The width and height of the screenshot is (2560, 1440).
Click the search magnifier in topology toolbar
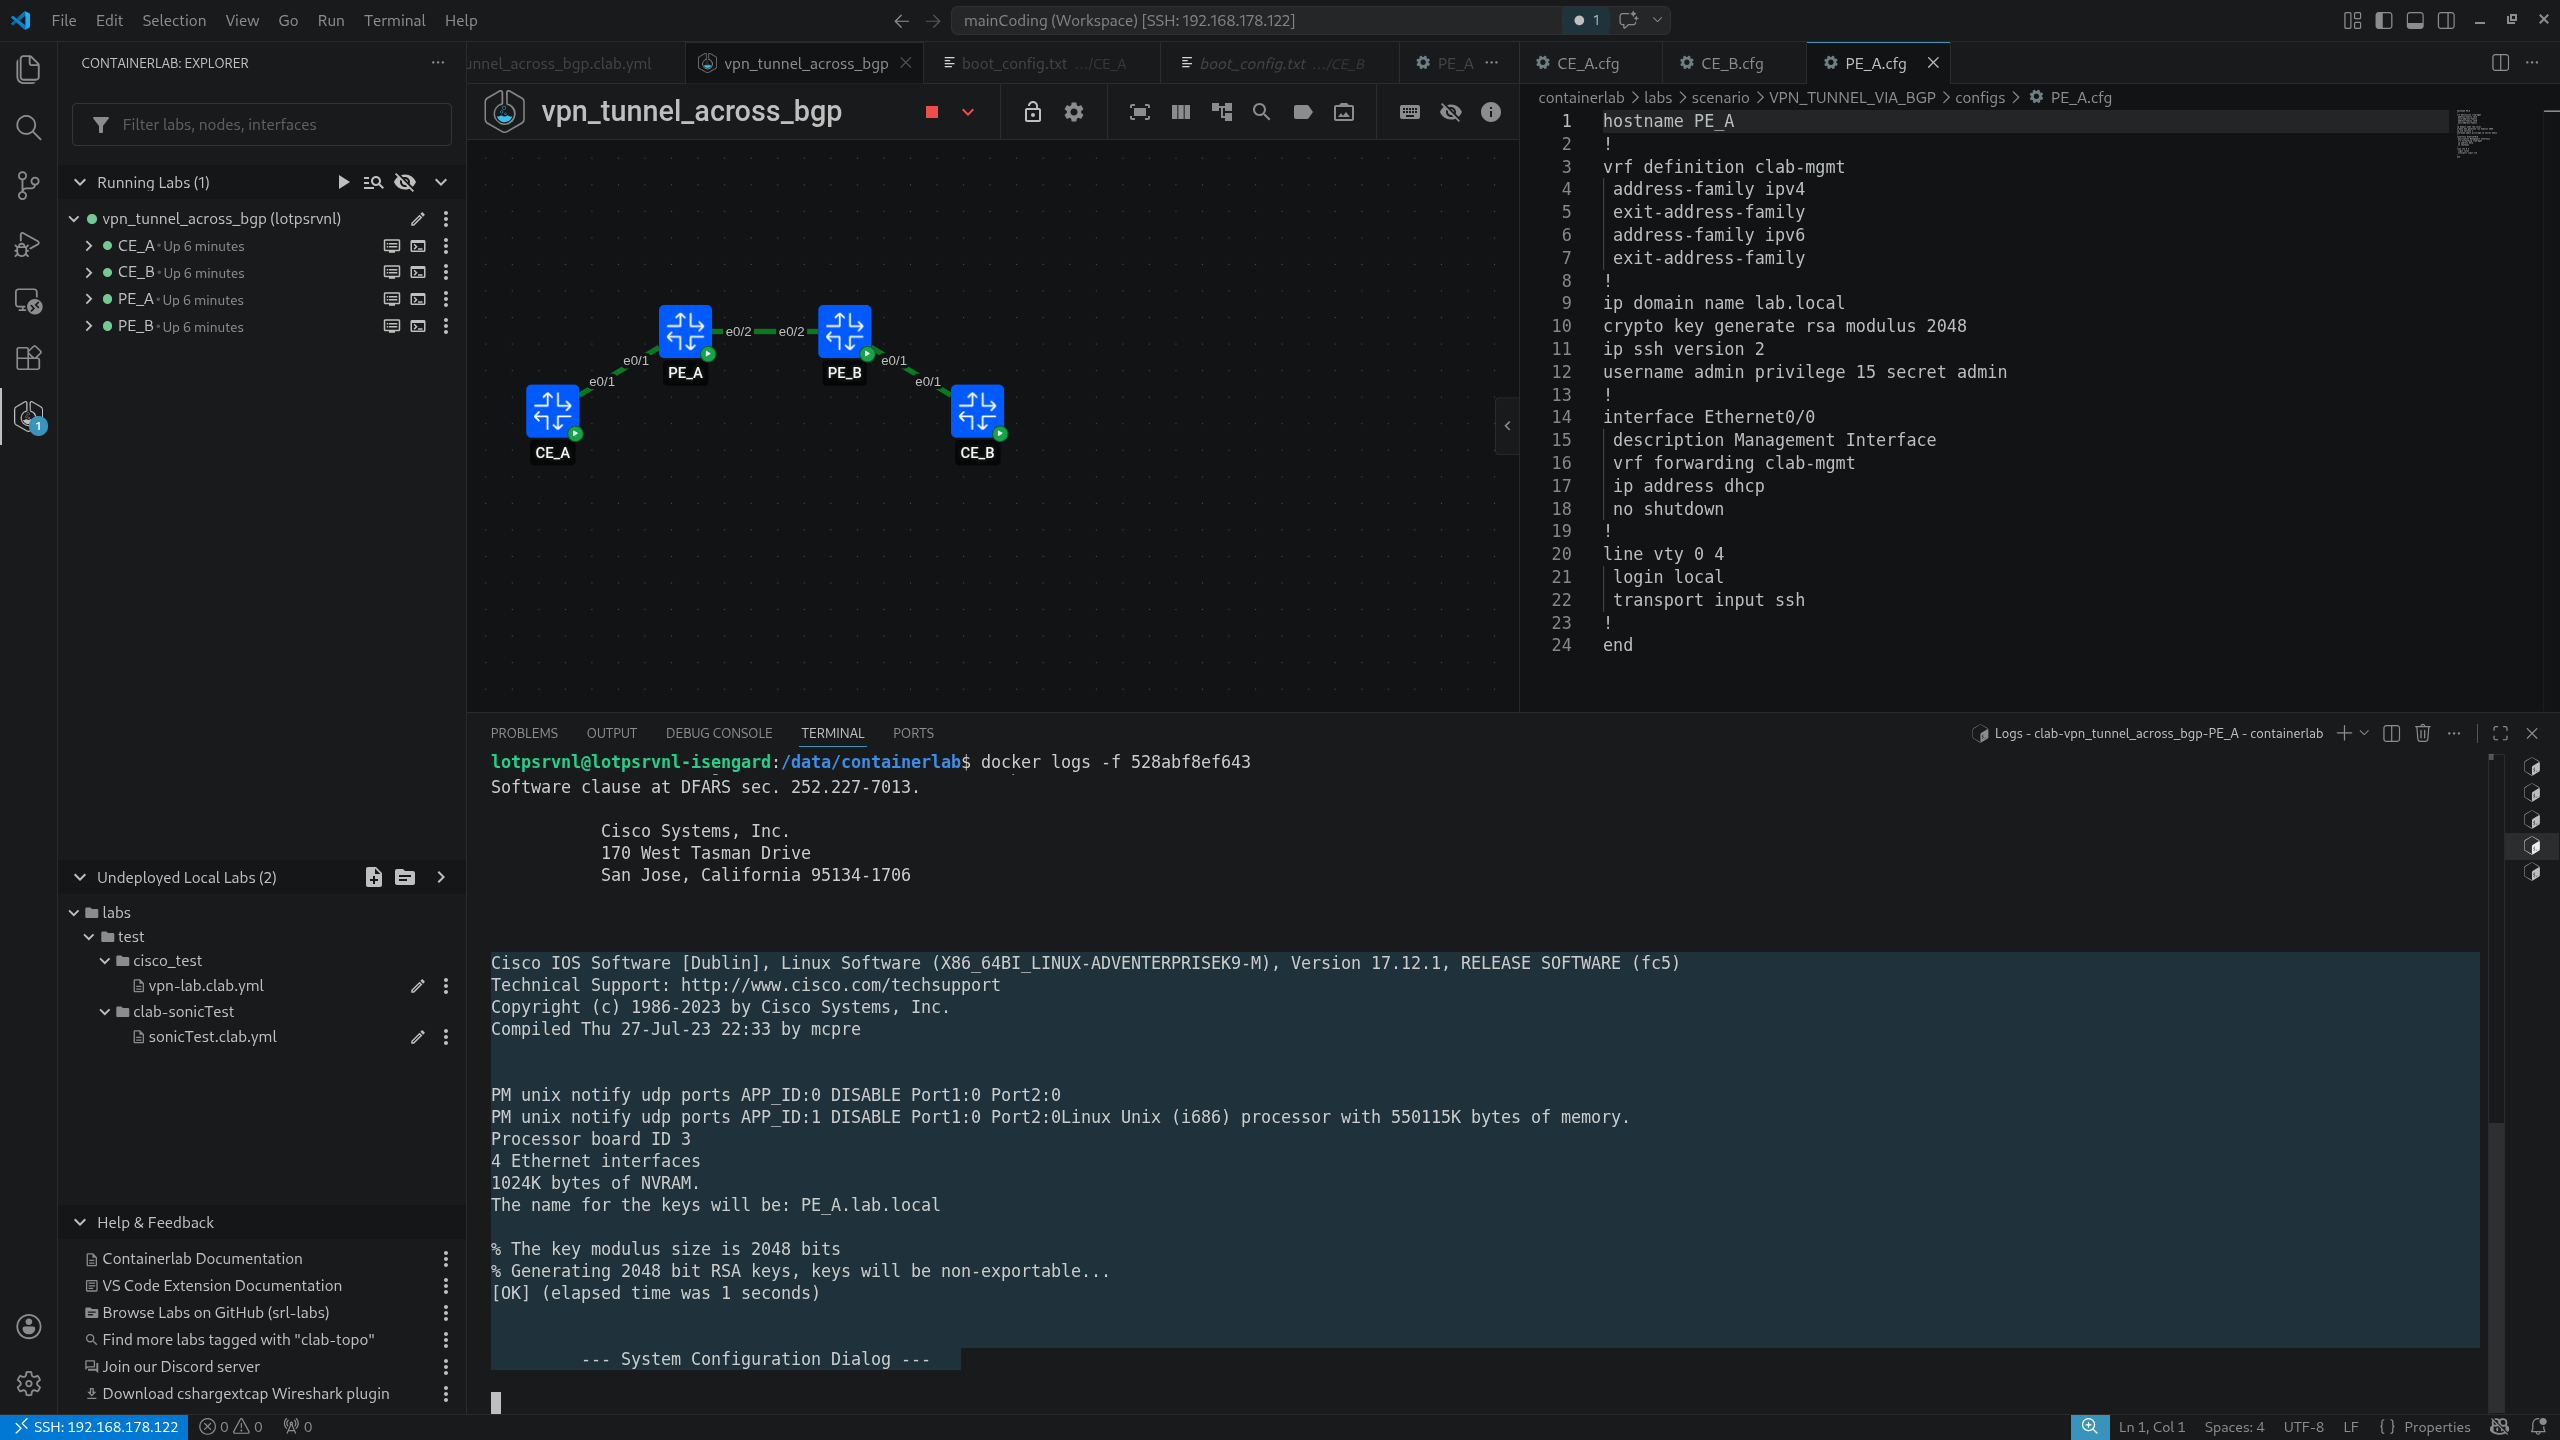(1261, 112)
